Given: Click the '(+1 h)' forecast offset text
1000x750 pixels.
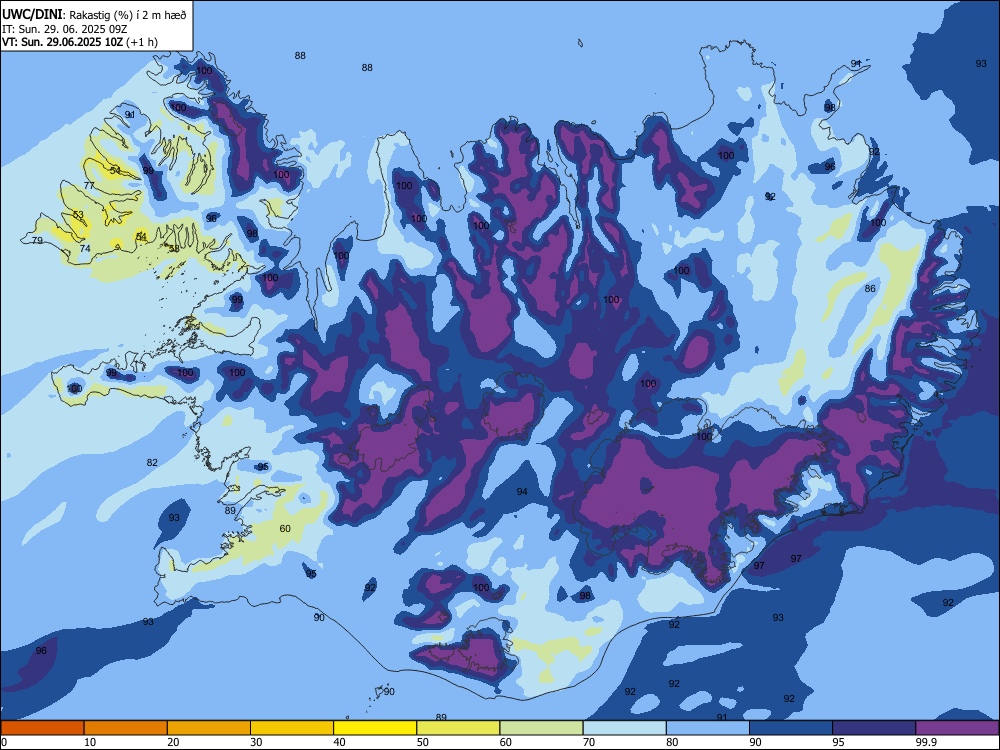Looking at the screenshot, I should point(142,42).
